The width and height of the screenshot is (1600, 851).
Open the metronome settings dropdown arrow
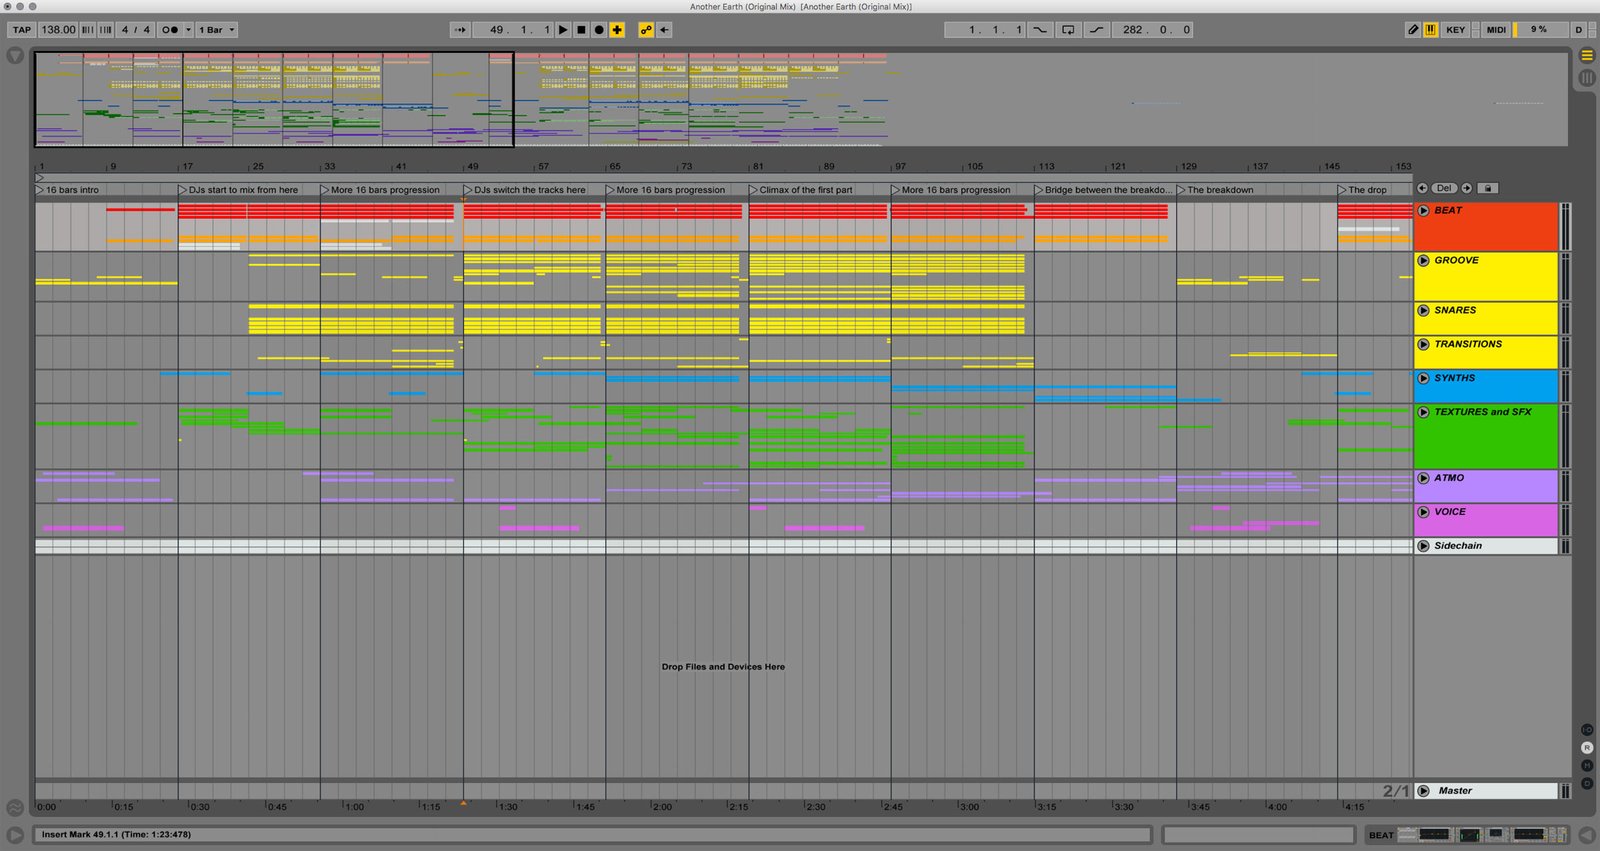coord(188,30)
